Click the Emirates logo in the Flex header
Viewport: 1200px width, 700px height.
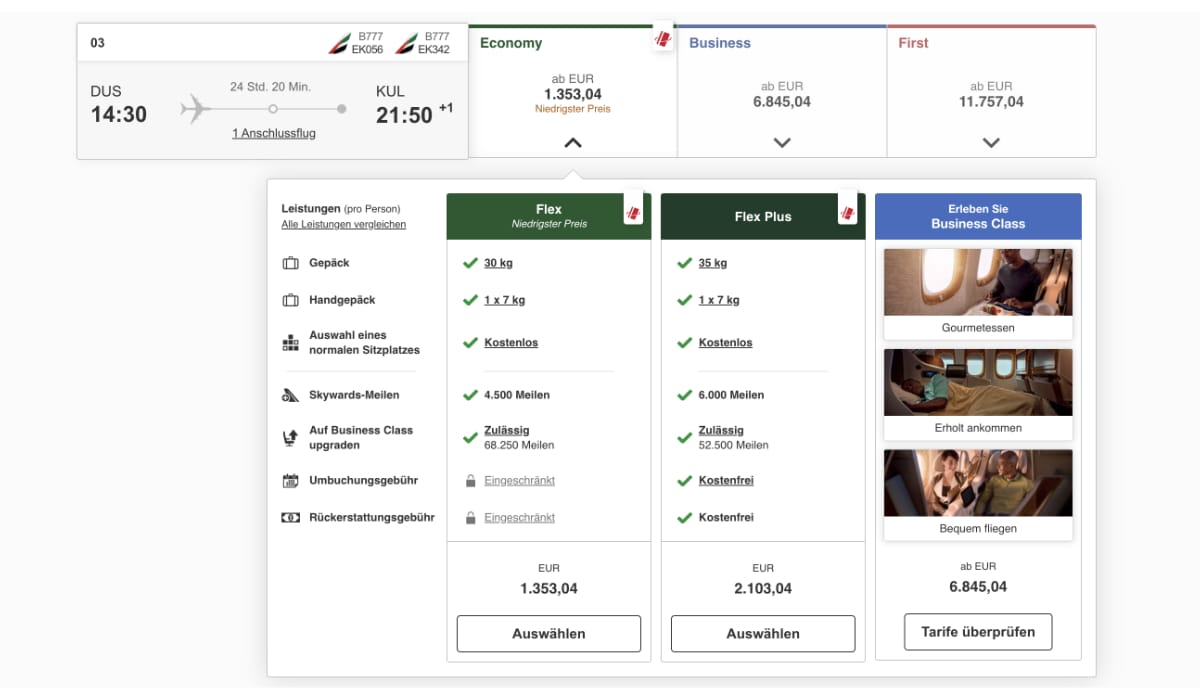click(x=633, y=211)
